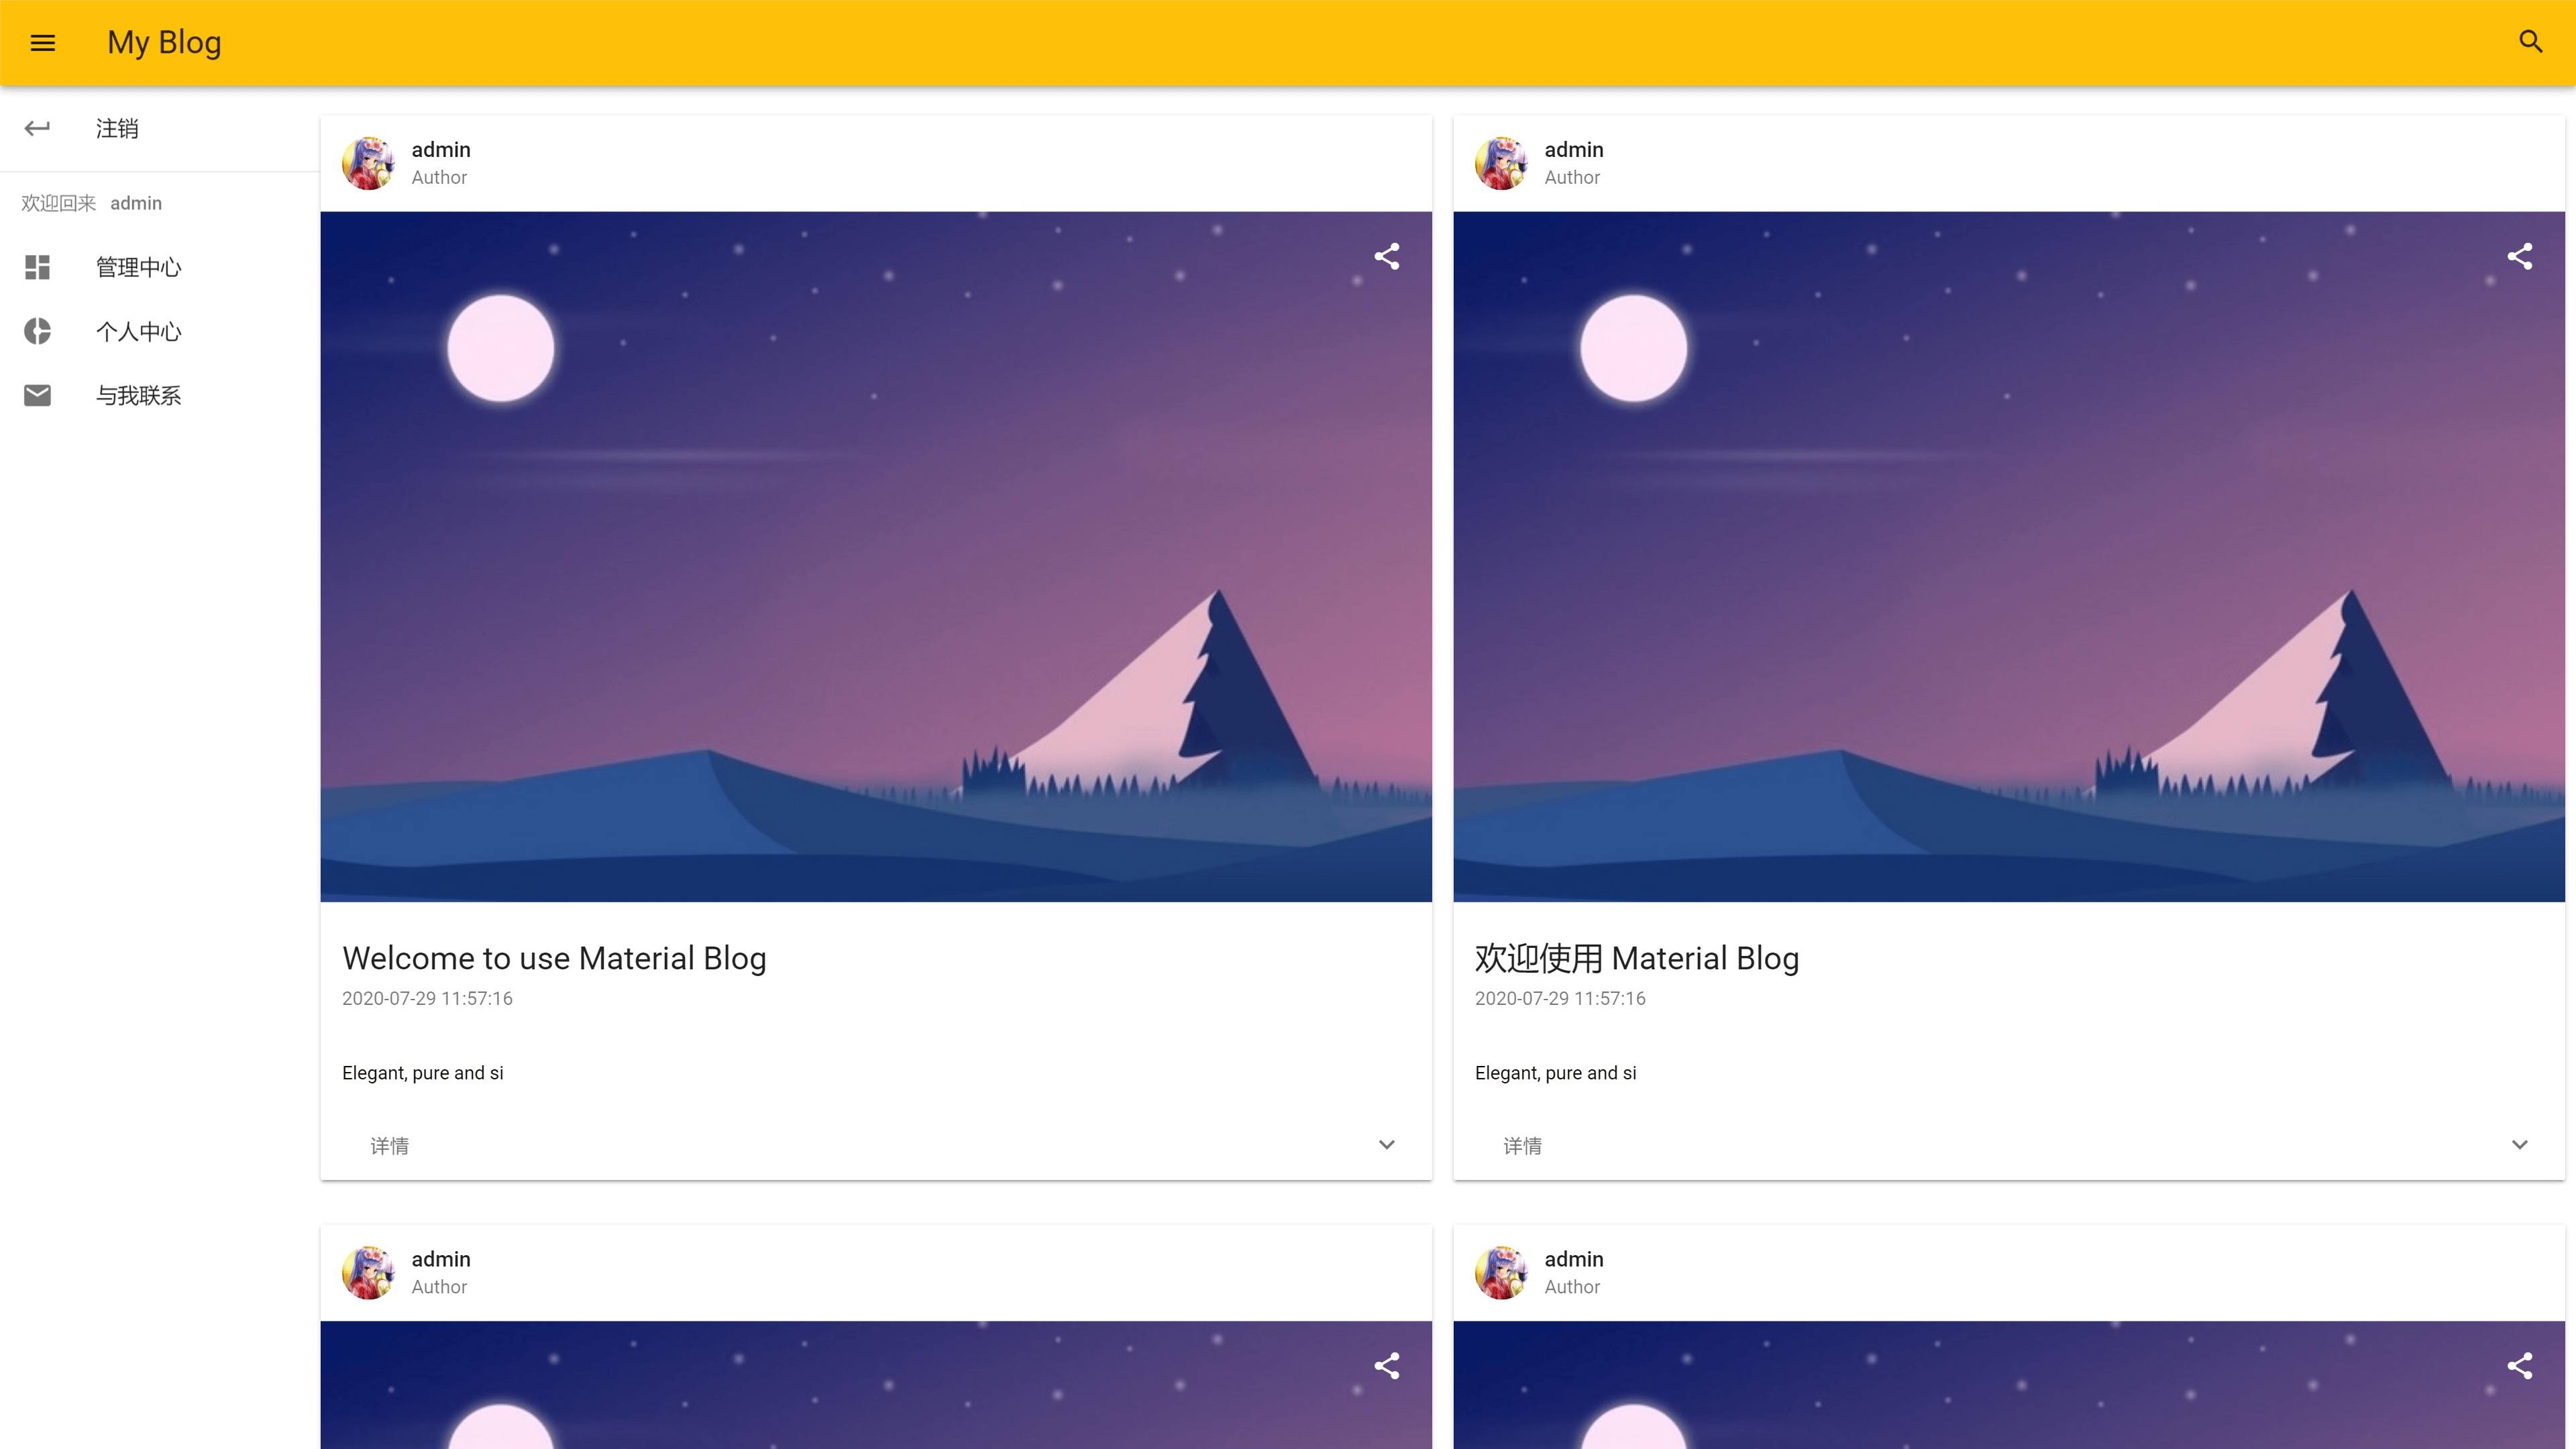This screenshot has height=1449, width=2576.
Task: Share the Welcome to use Material Blog post
Action: (x=1386, y=257)
